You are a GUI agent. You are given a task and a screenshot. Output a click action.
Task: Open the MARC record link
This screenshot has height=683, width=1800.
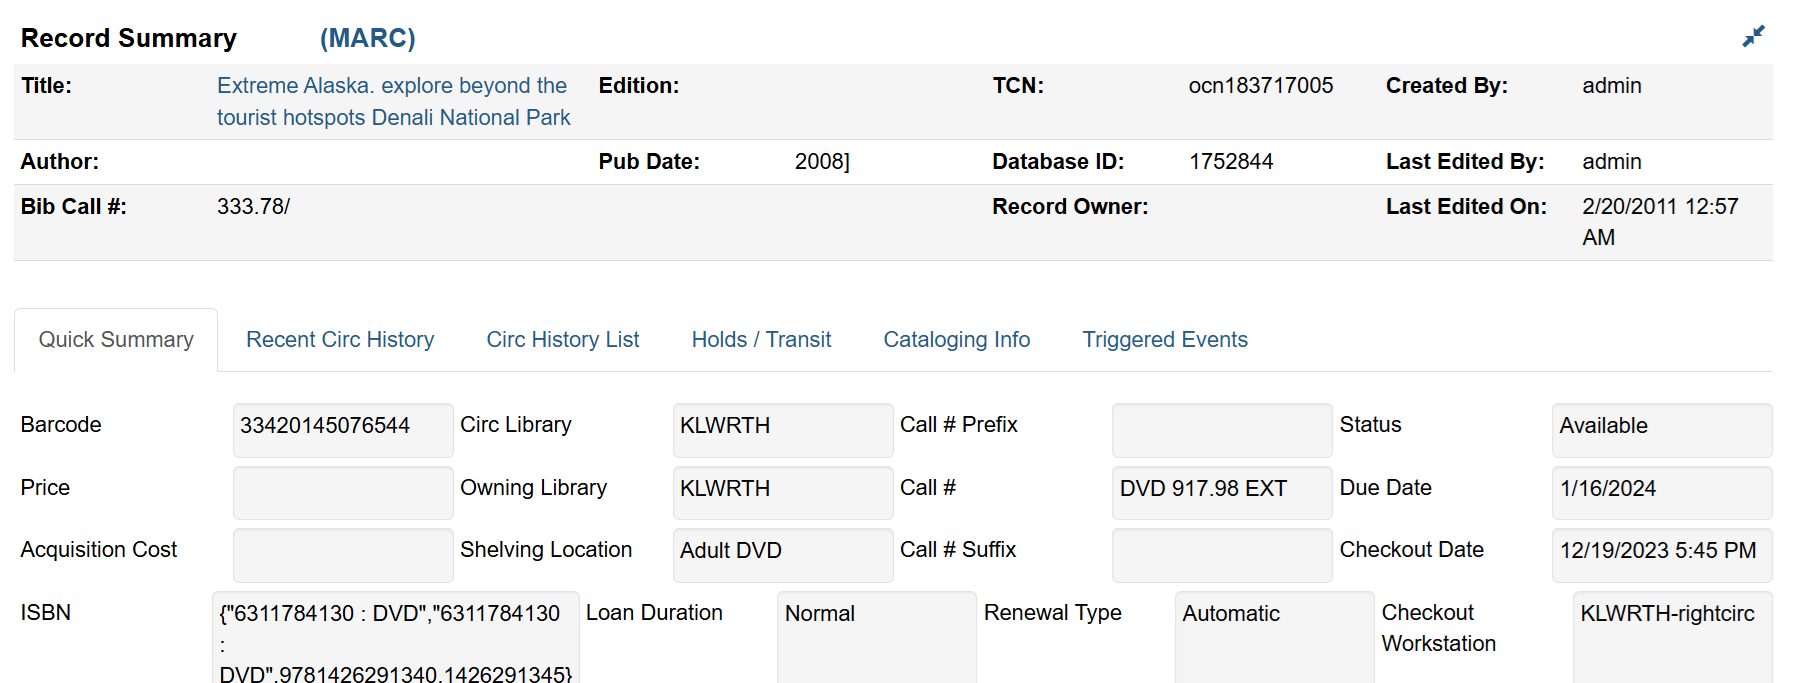(x=367, y=38)
